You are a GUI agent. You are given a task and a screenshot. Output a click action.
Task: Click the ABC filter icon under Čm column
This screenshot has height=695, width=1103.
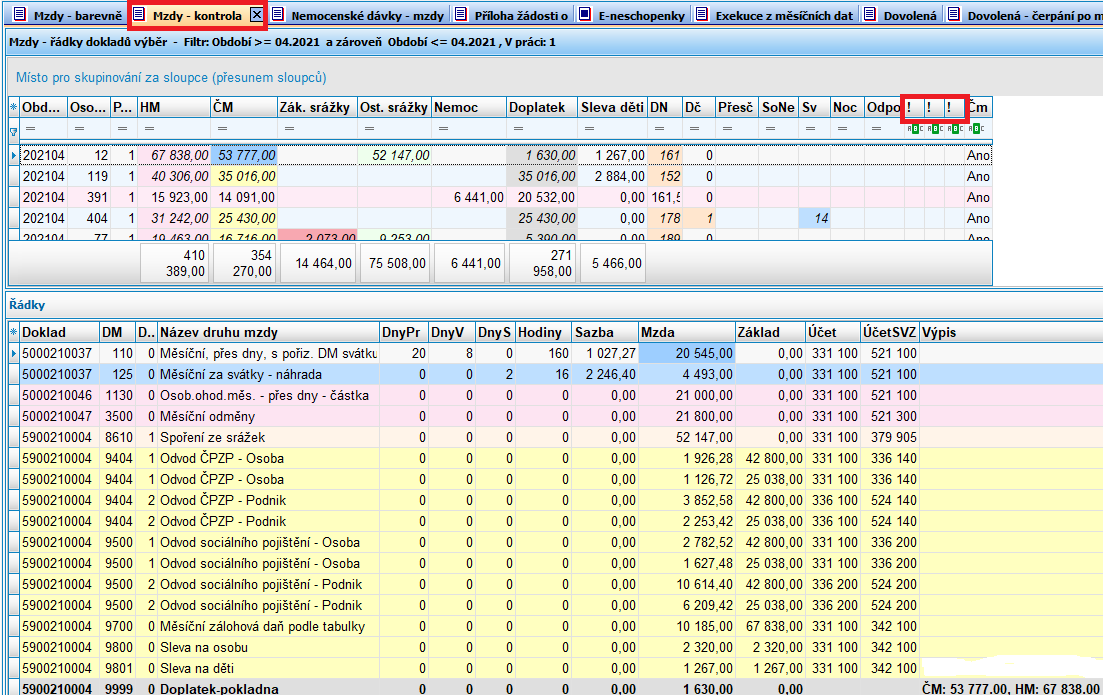click(x=976, y=129)
